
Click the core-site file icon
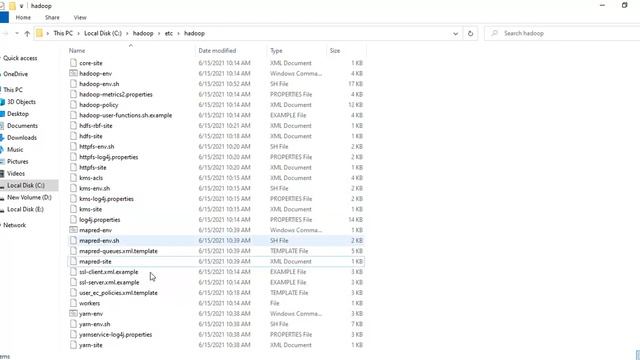click(73, 63)
